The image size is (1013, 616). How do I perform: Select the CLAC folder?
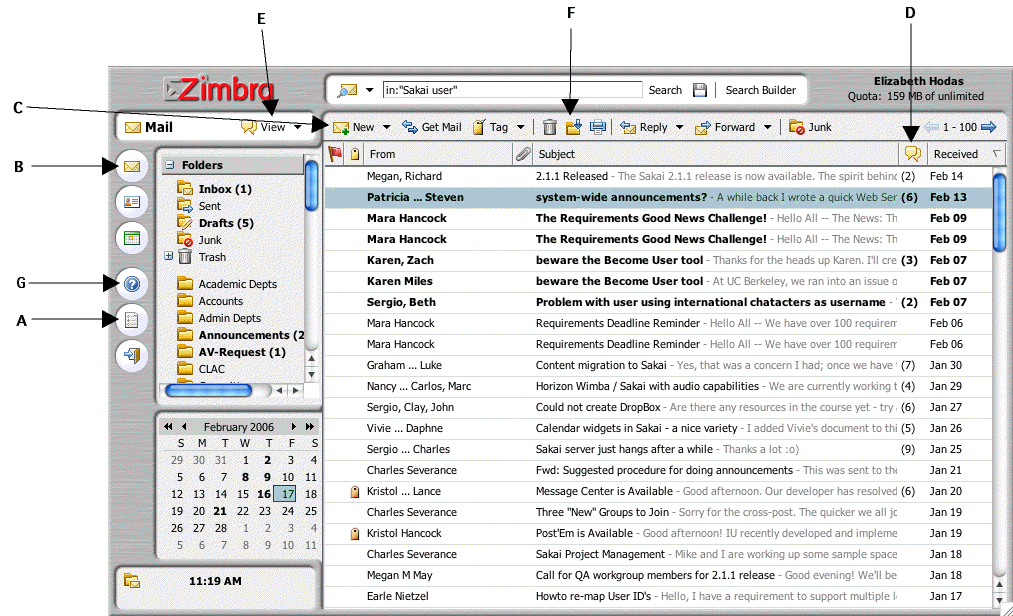click(202, 369)
